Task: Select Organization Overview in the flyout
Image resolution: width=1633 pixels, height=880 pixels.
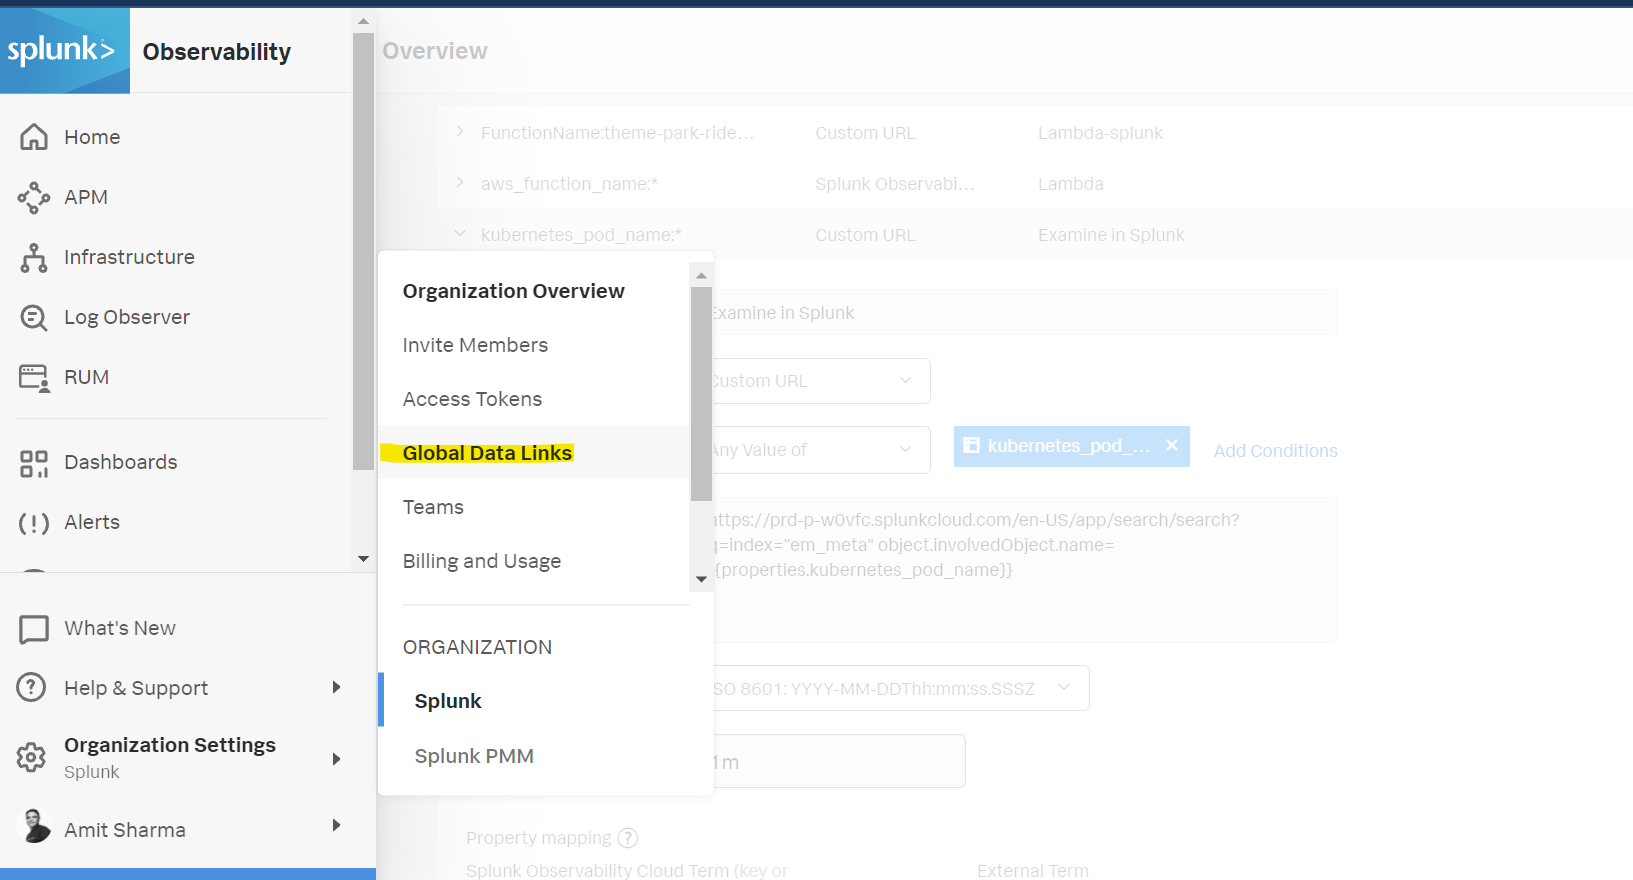Action: point(513,291)
